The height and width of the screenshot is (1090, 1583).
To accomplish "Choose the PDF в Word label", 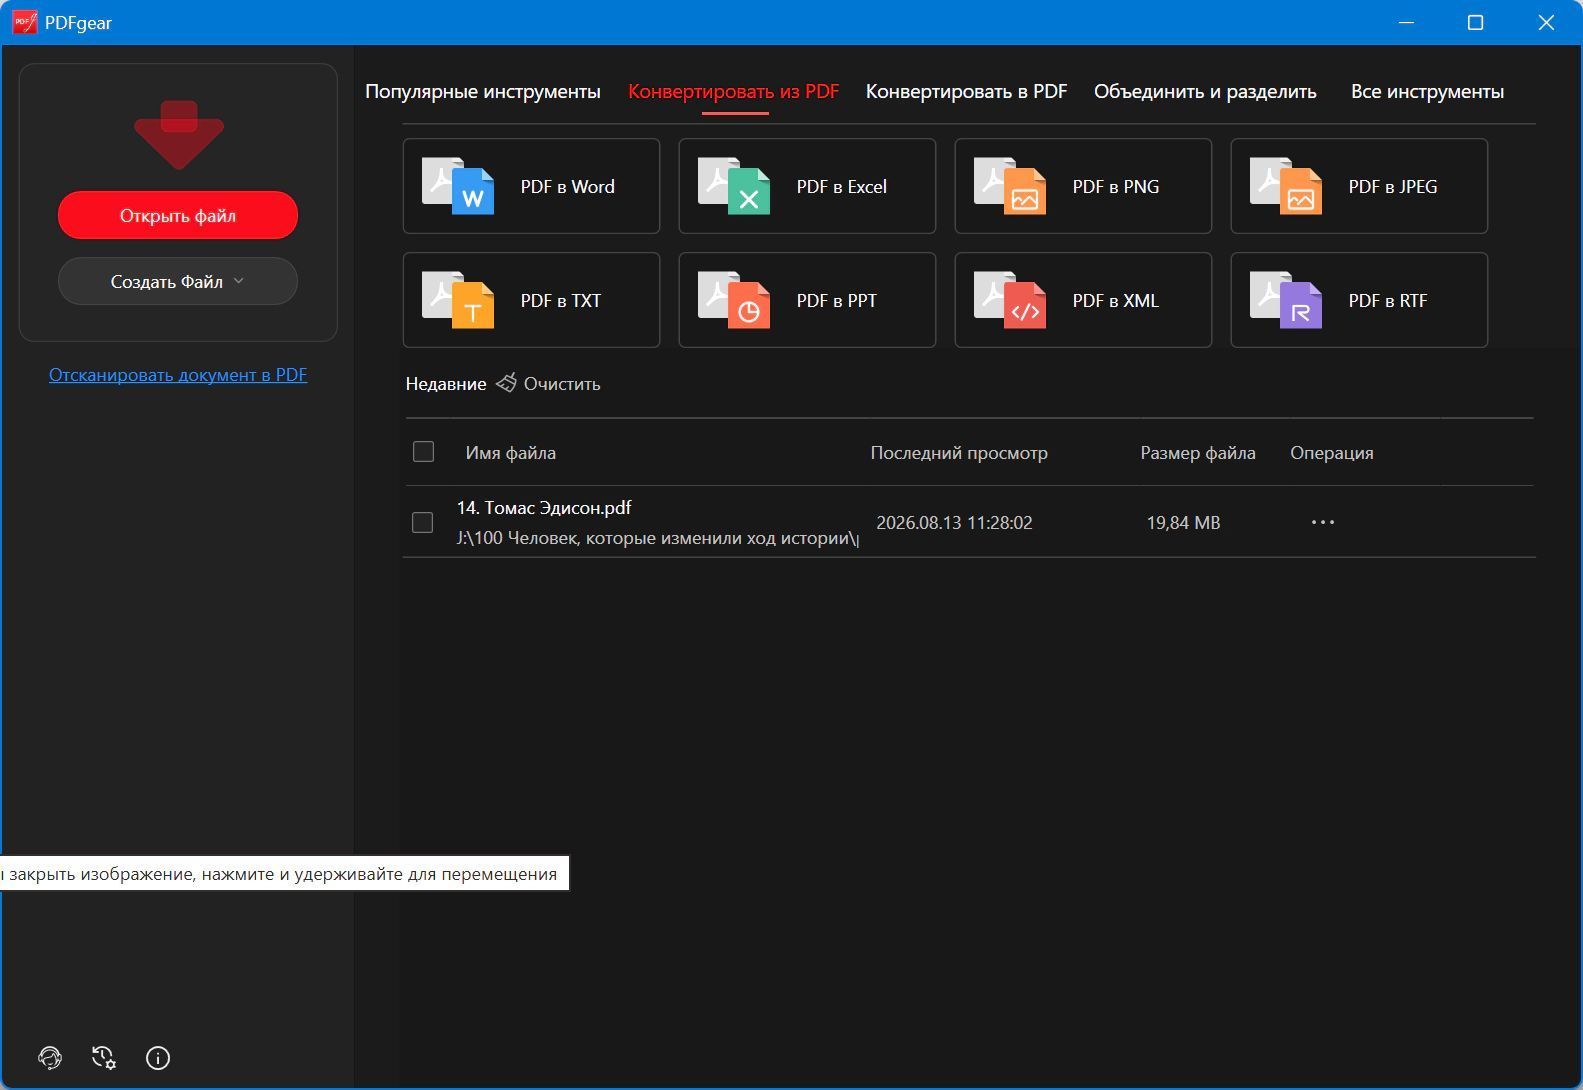I will (x=567, y=187).
